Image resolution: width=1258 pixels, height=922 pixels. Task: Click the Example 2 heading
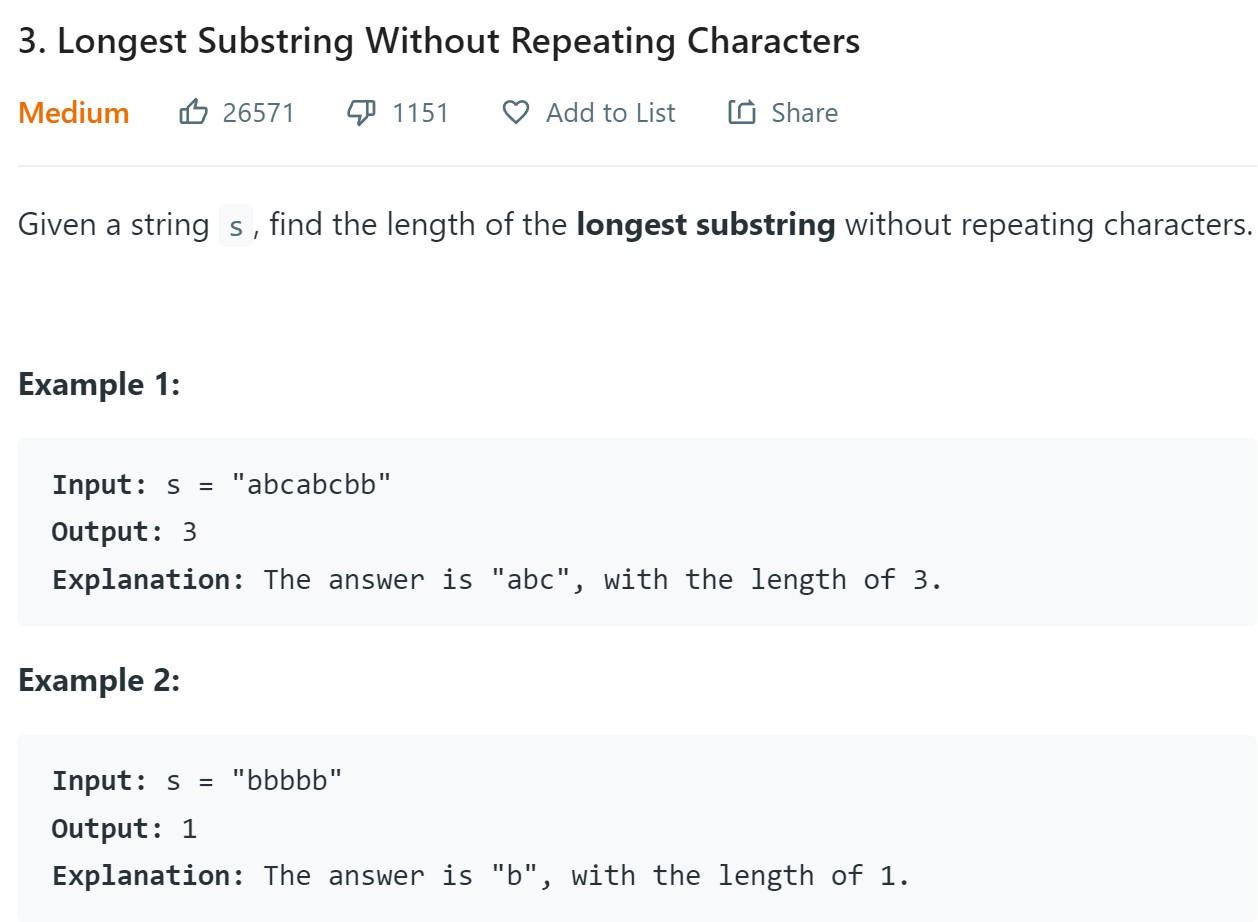coord(99,681)
